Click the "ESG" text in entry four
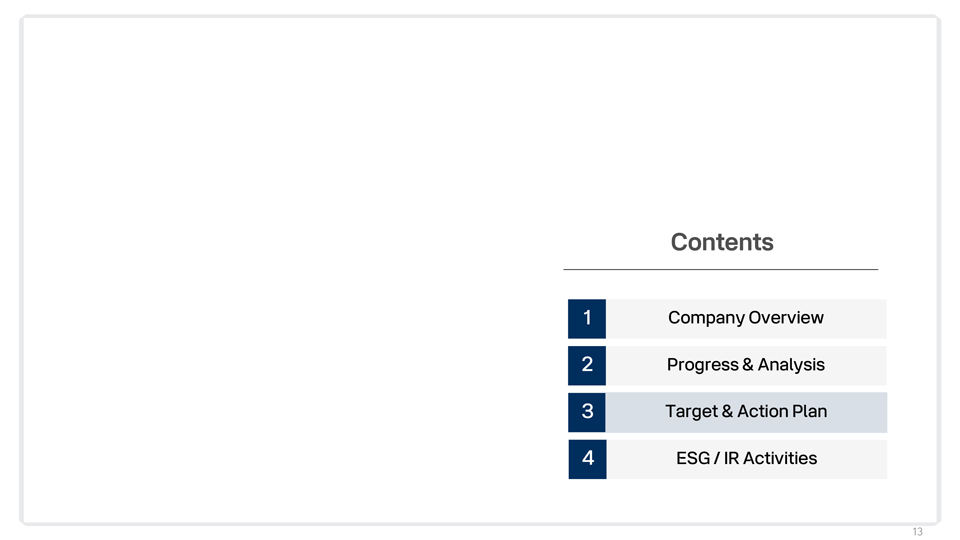960x540 pixels. (693, 459)
